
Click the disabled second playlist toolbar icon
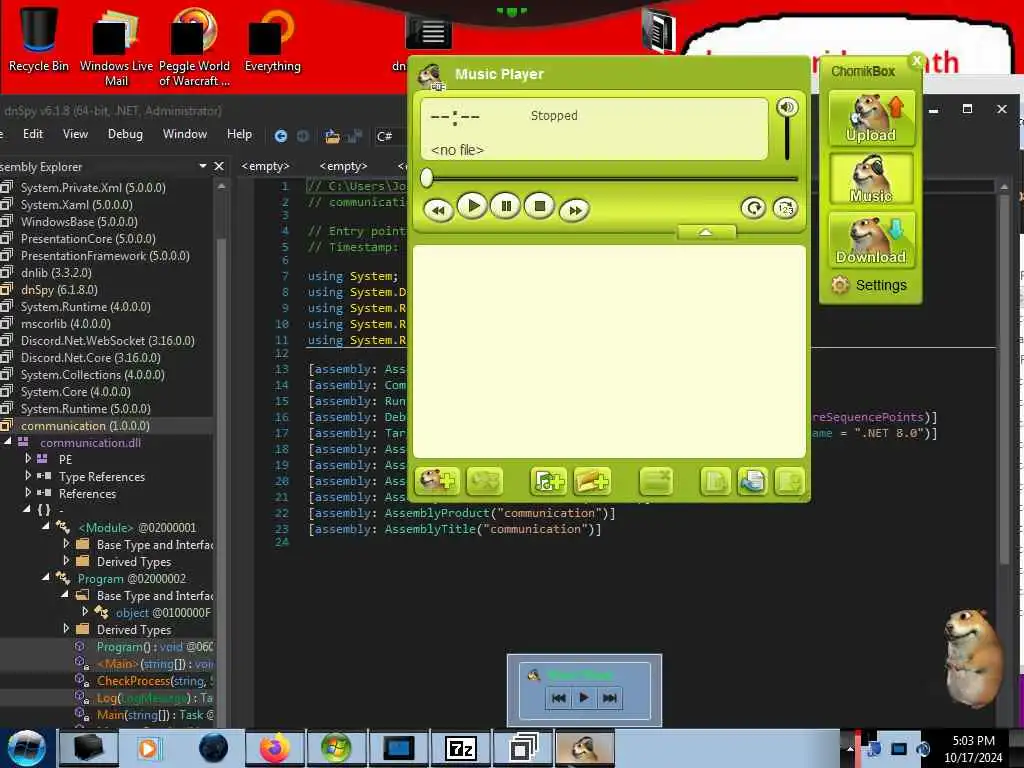tap(484, 482)
